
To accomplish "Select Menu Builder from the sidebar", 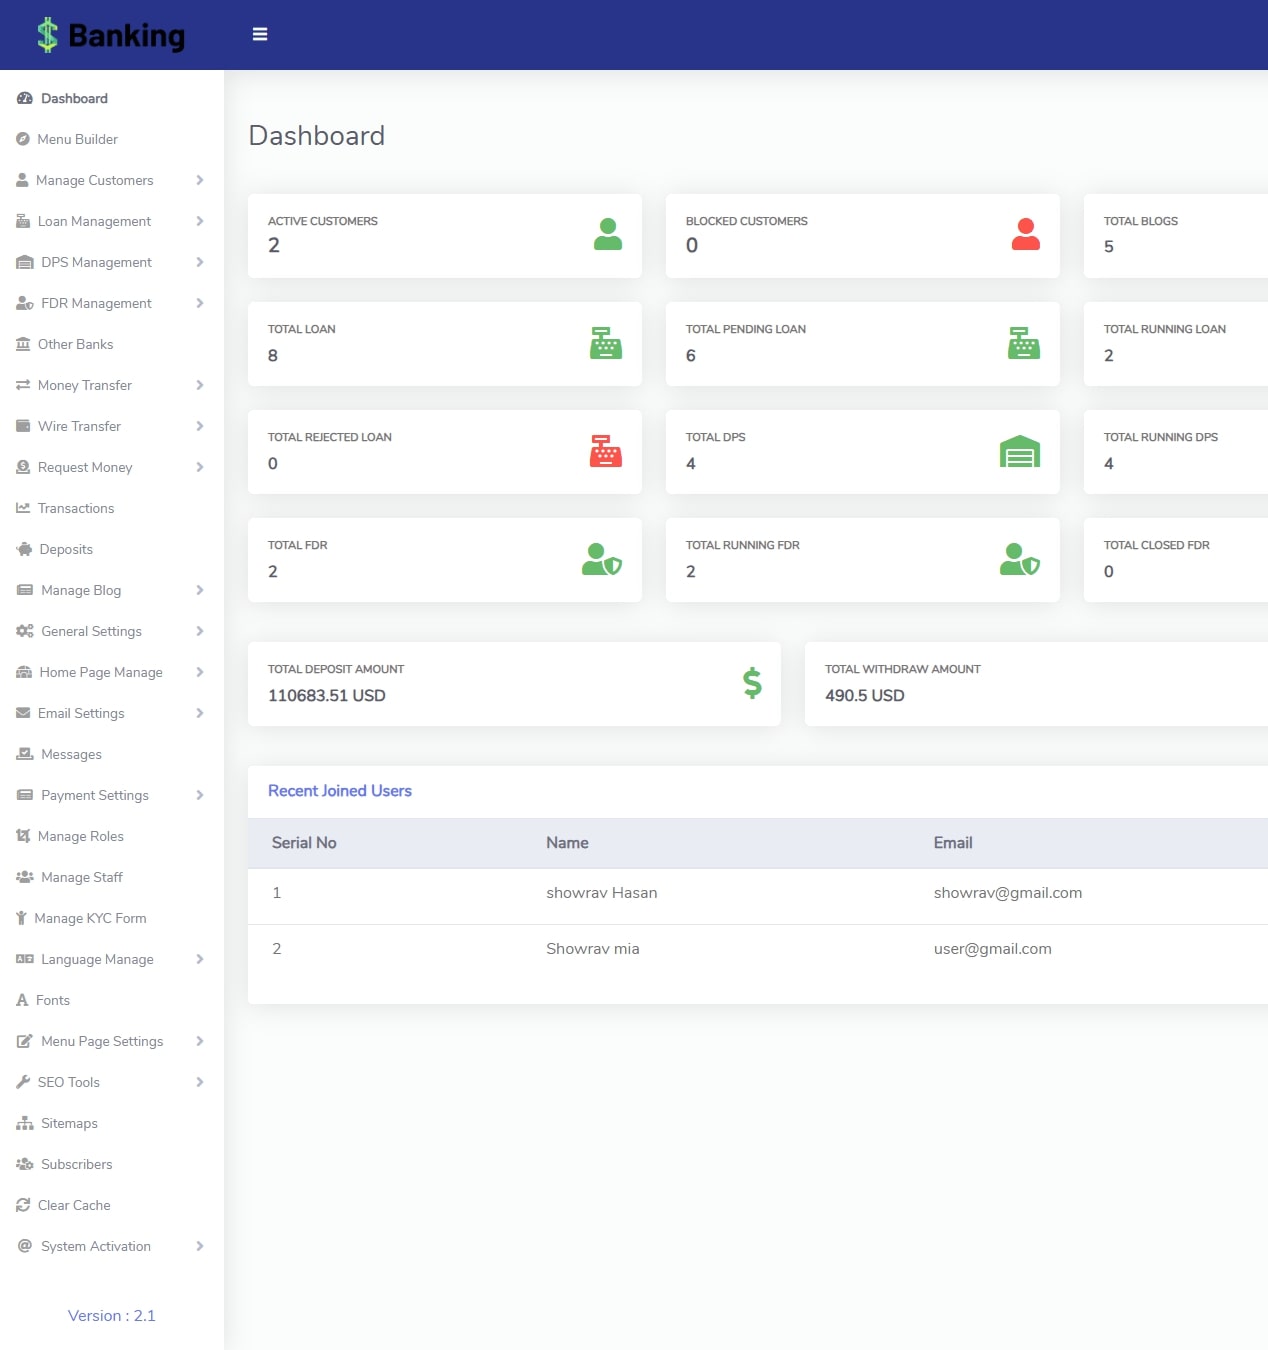I will coord(78,139).
